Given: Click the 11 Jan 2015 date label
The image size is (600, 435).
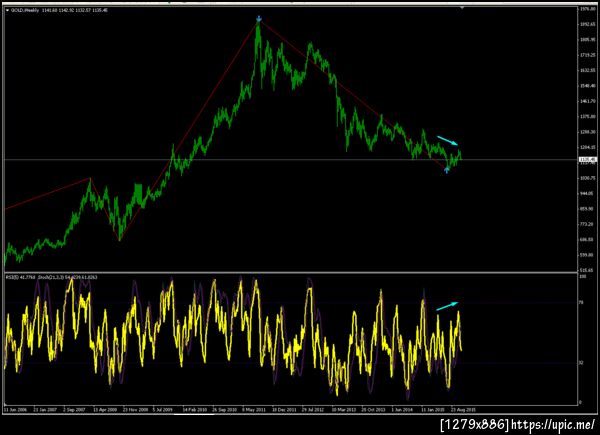Looking at the screenshot, I should (433, 410).
